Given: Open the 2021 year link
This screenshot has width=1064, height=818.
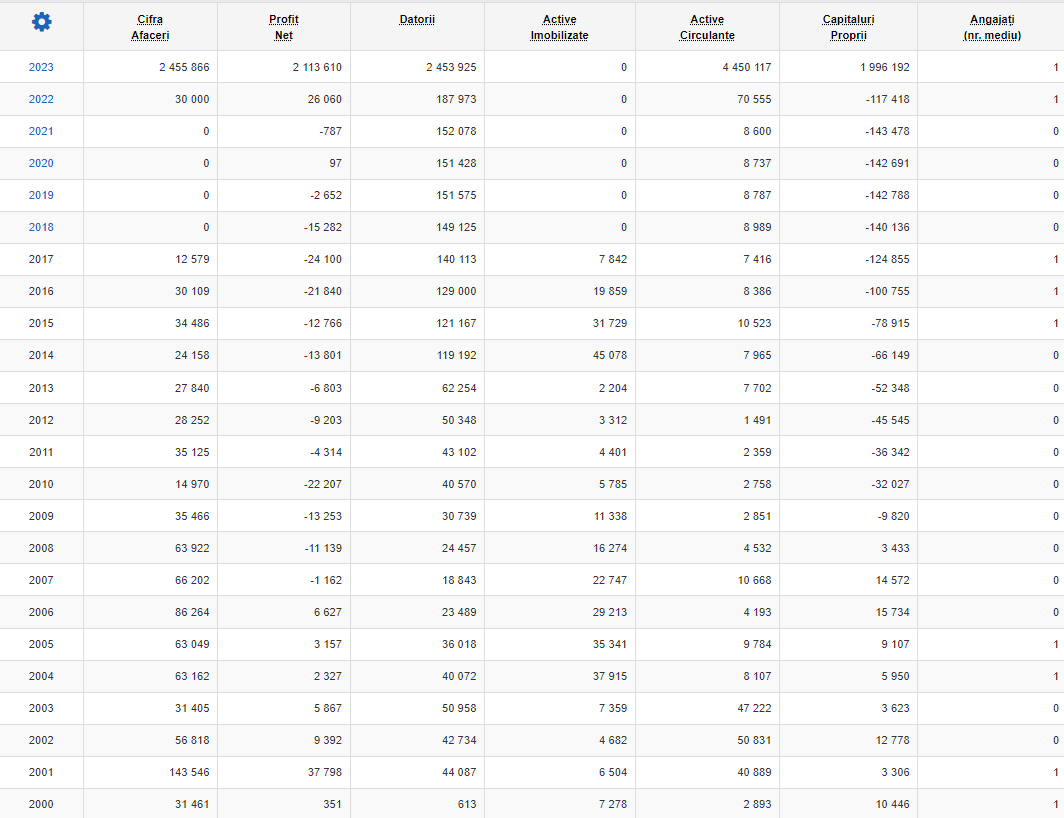Looking at the screenshot, I should pyautogui.click(x=41, y=131).
